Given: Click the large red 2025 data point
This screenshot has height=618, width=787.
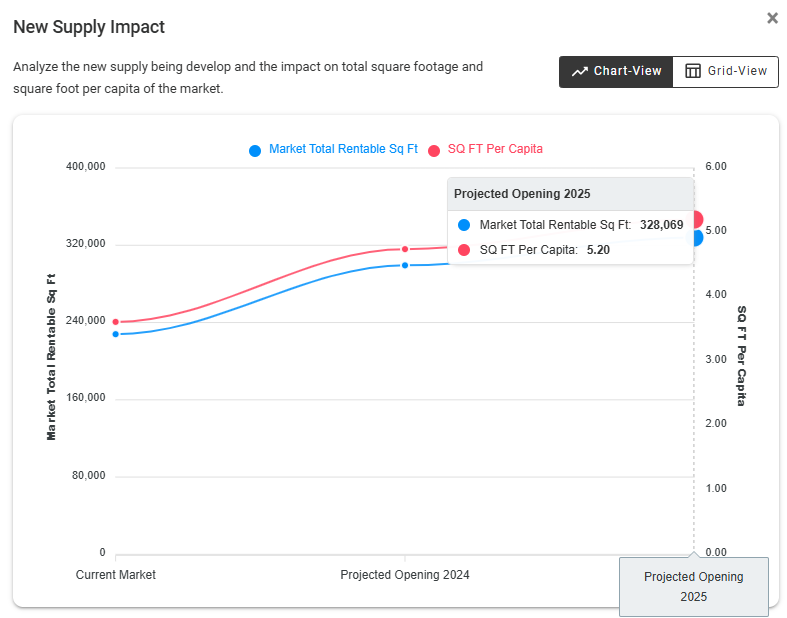Looking at the screenshot, I should [x=696, y=219].
